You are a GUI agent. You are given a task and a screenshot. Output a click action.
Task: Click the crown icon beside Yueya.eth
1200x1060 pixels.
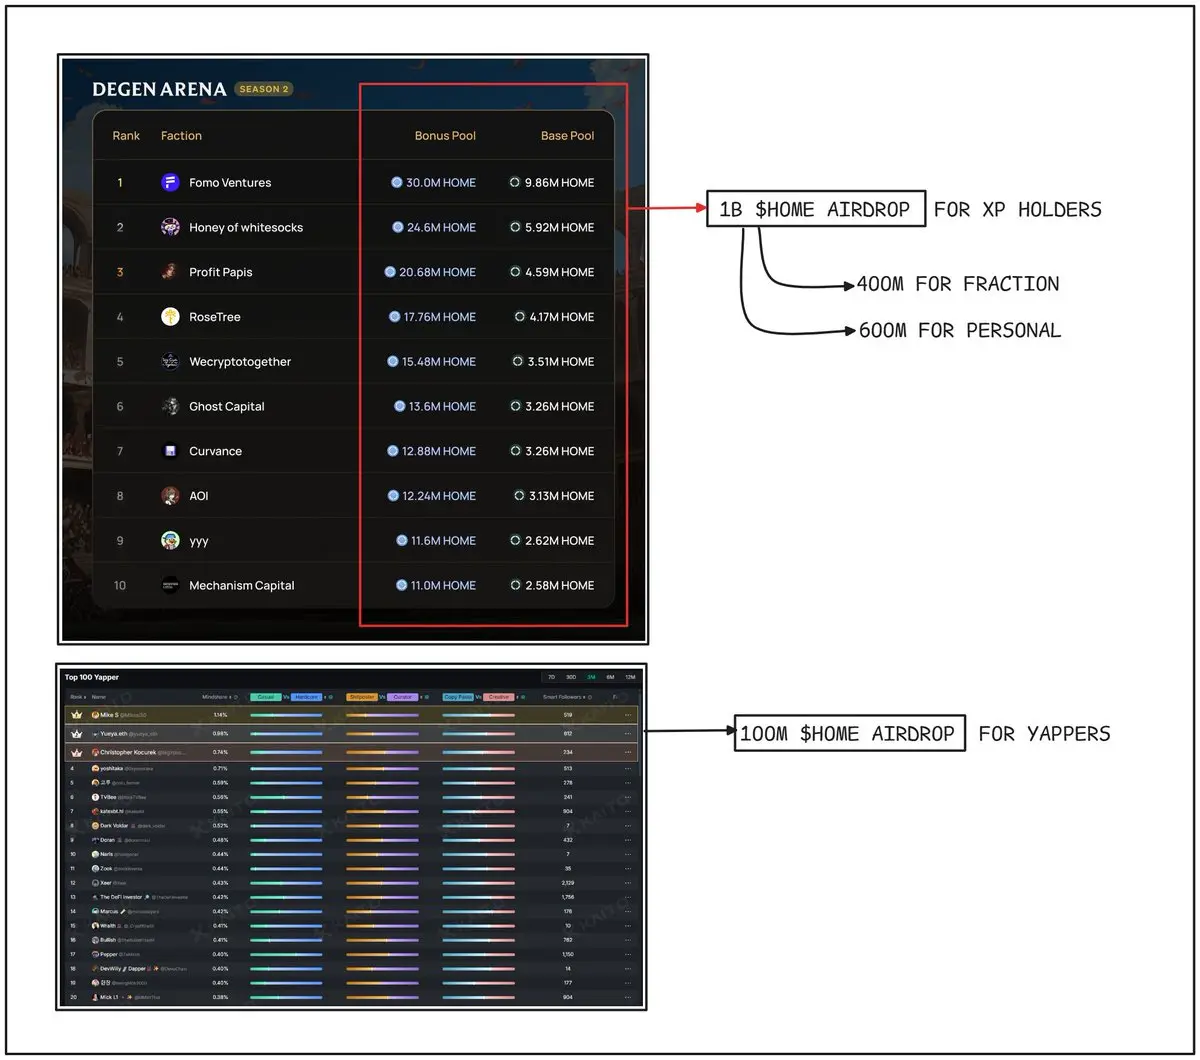point(77,734)
